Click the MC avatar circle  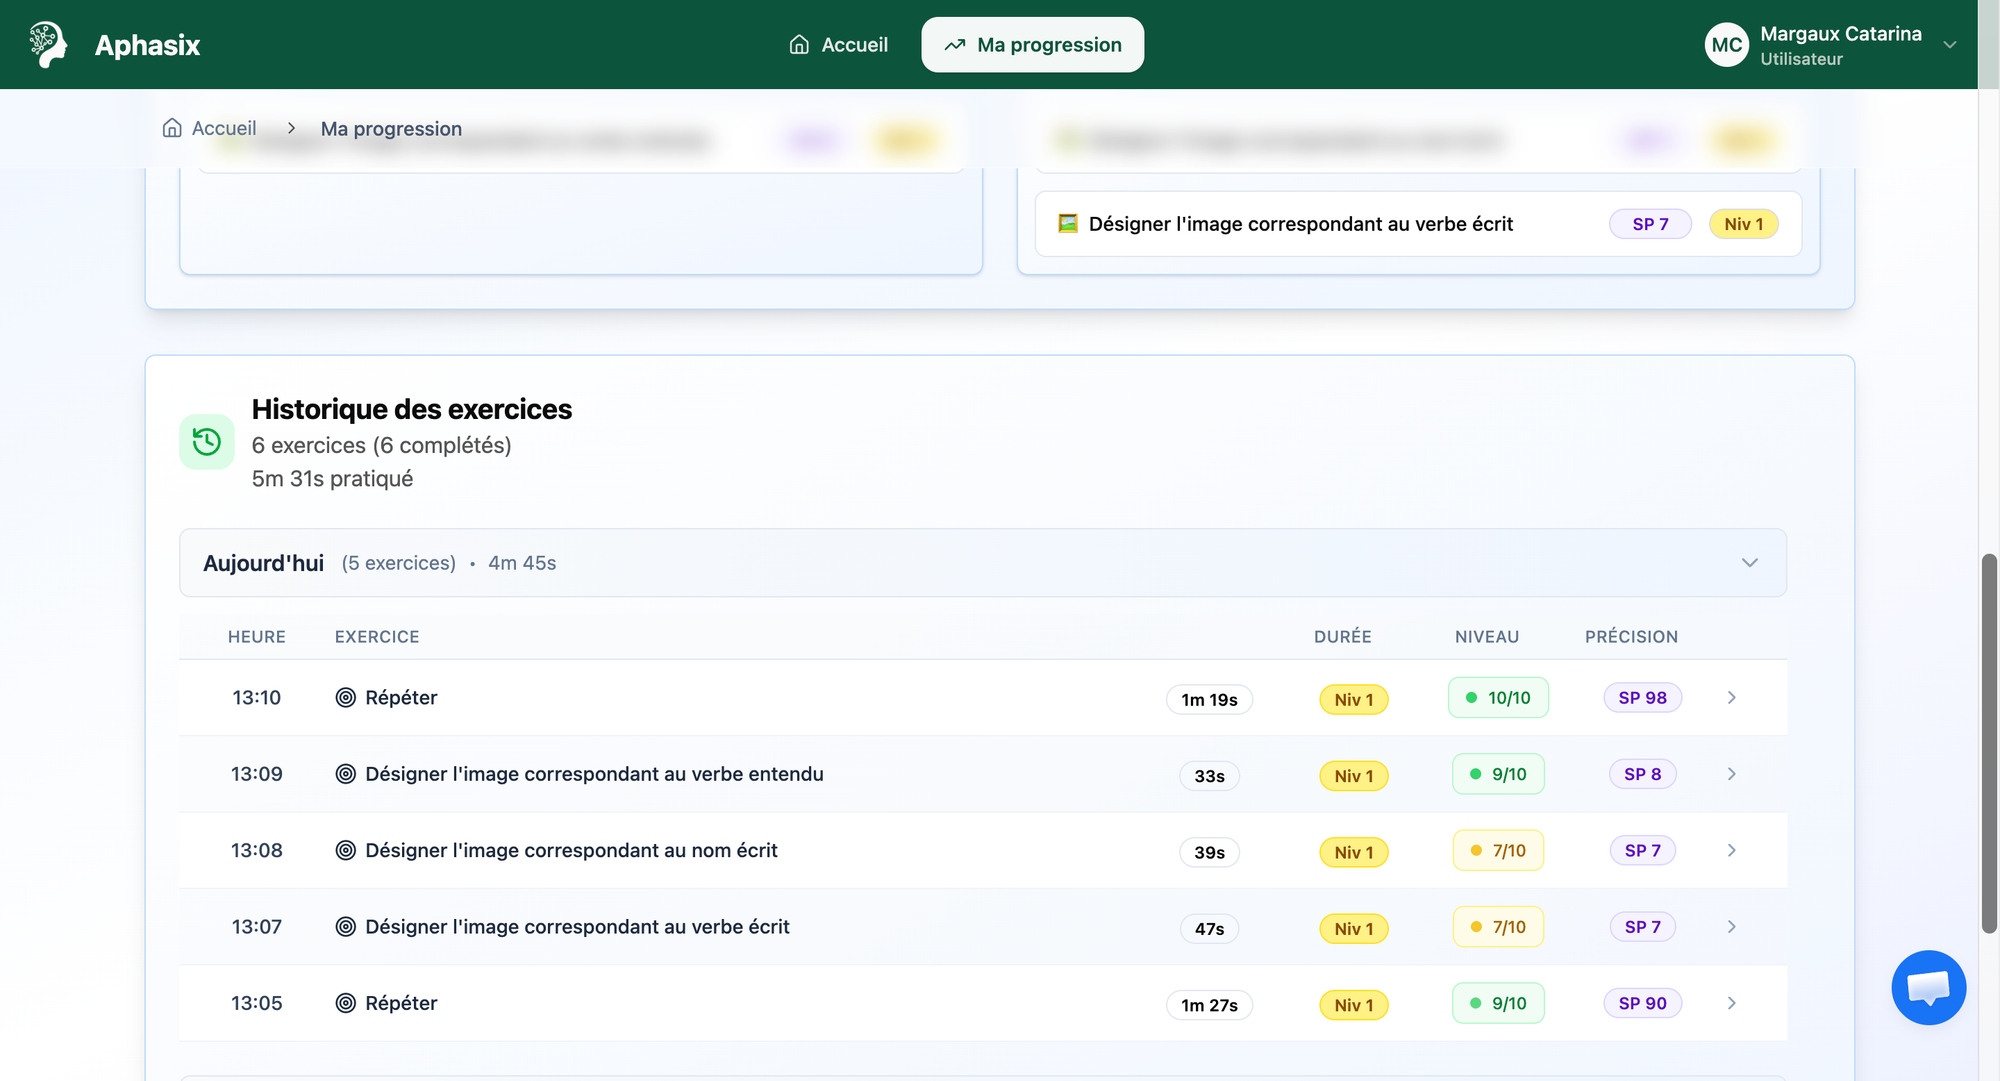pos(1726,45)
